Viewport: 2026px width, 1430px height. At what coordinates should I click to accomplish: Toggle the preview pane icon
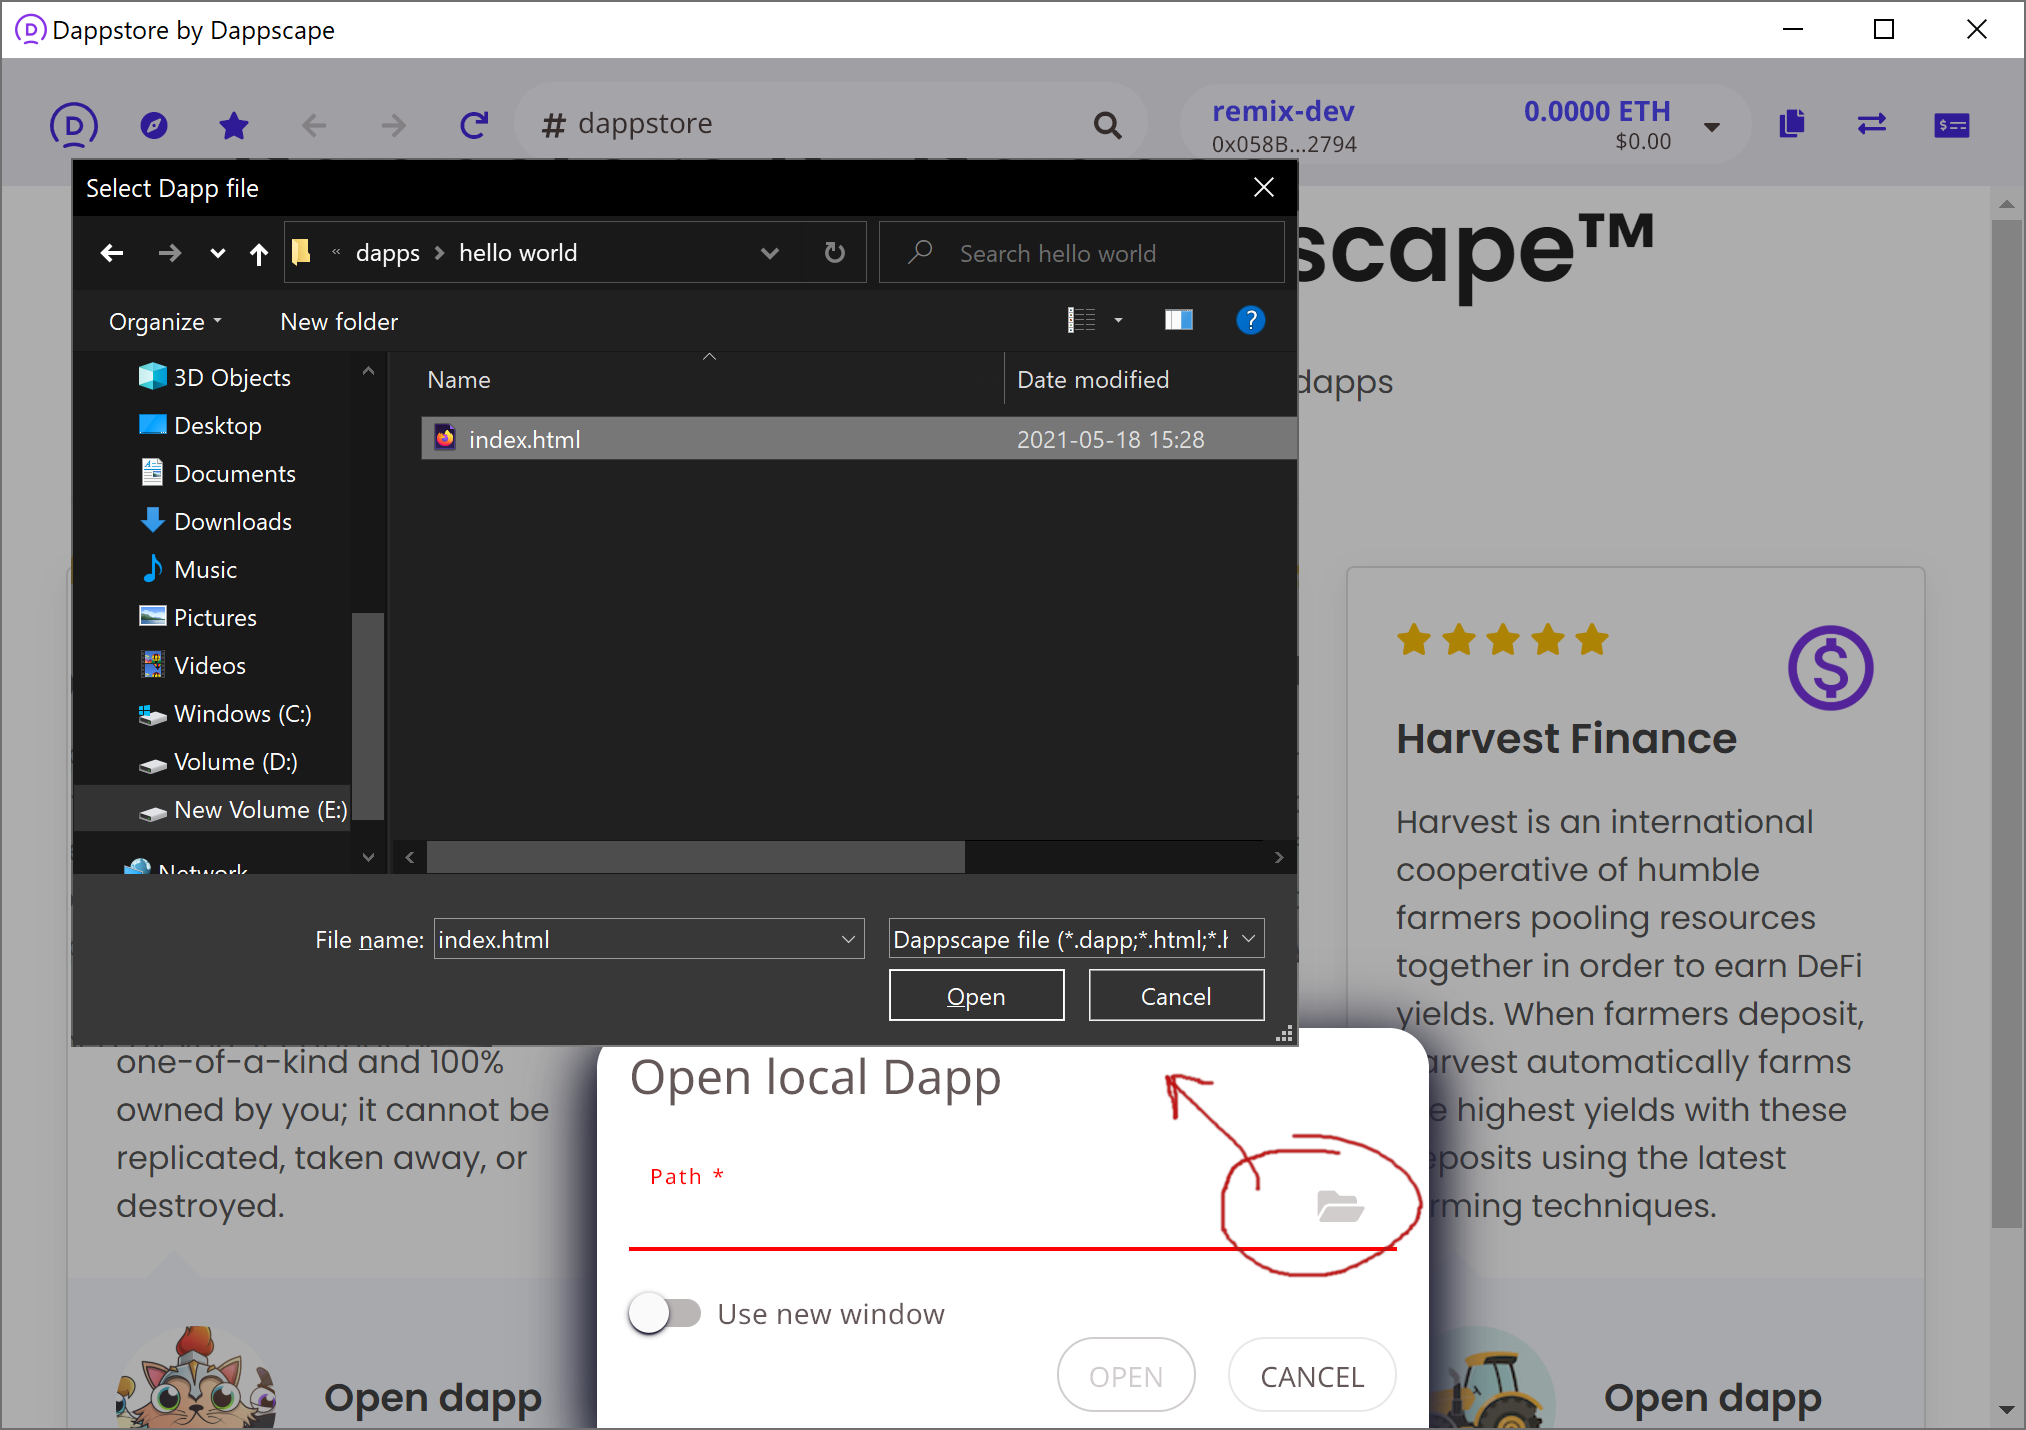(x=1179, y=320)
